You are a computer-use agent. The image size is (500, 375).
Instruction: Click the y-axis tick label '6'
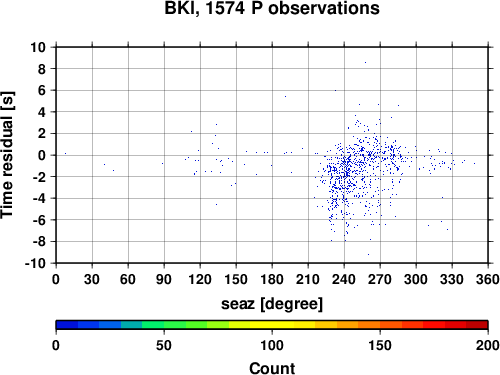[x=42, y=91]
